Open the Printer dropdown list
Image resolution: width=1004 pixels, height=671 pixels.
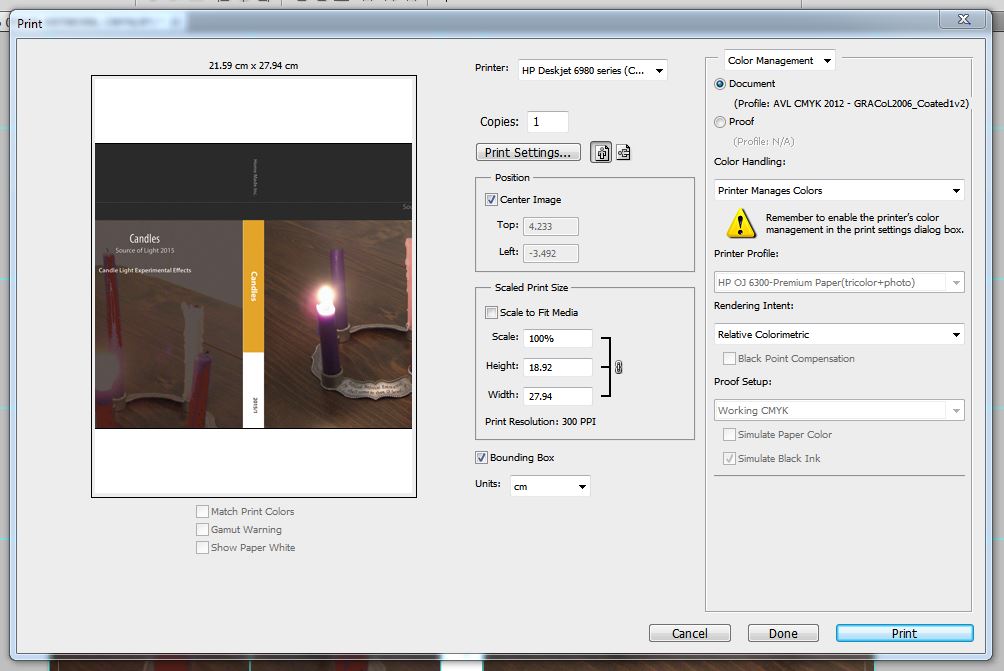[x=592, y=70]
